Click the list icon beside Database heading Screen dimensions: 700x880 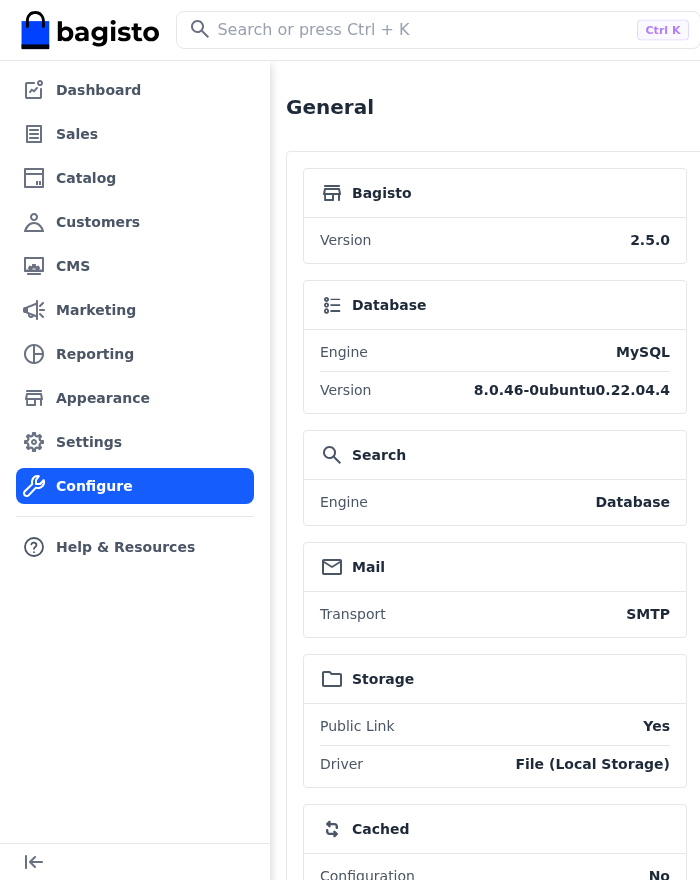[332, 305]
